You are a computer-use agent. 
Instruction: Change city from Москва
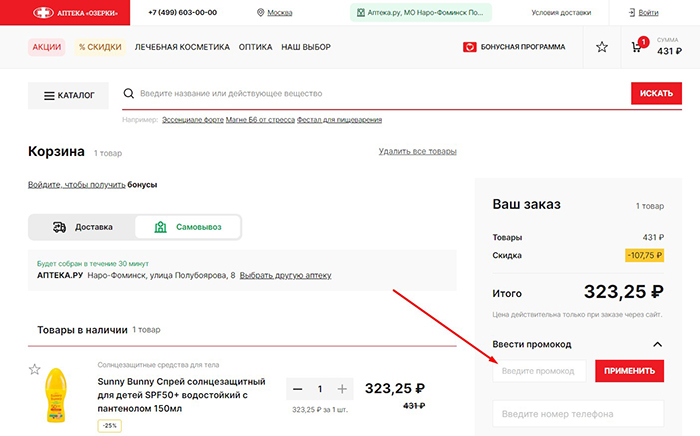click(x=273, y=13)
